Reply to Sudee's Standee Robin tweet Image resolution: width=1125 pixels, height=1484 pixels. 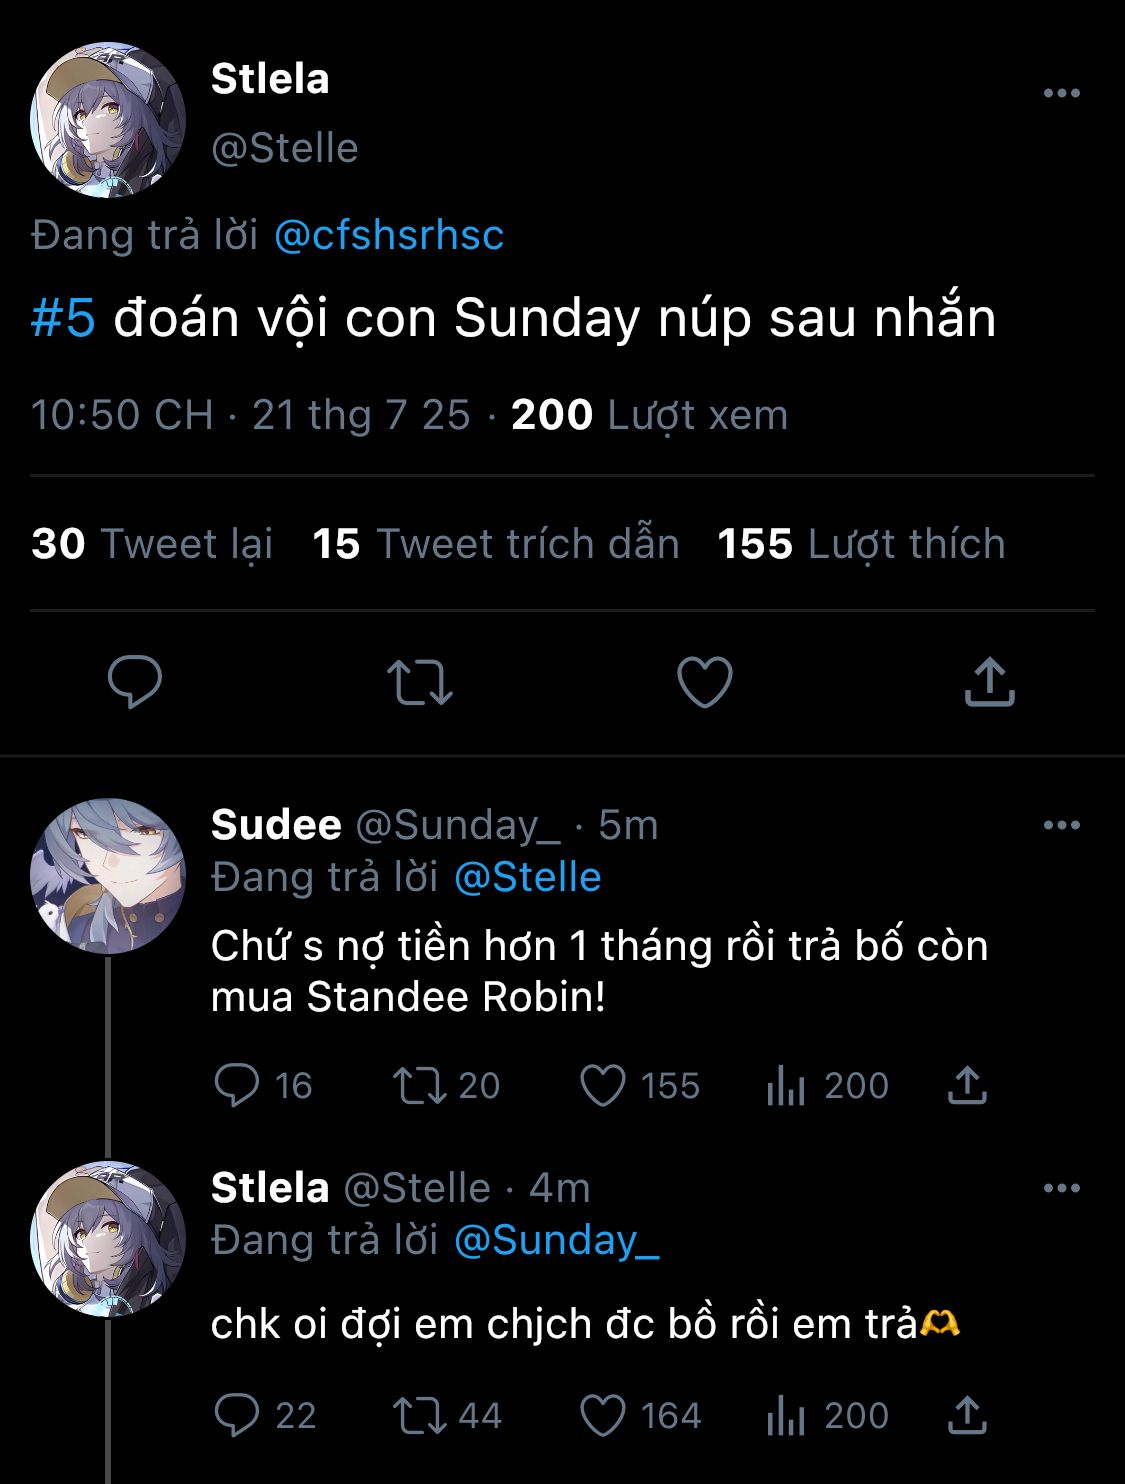pos(237,1085)
